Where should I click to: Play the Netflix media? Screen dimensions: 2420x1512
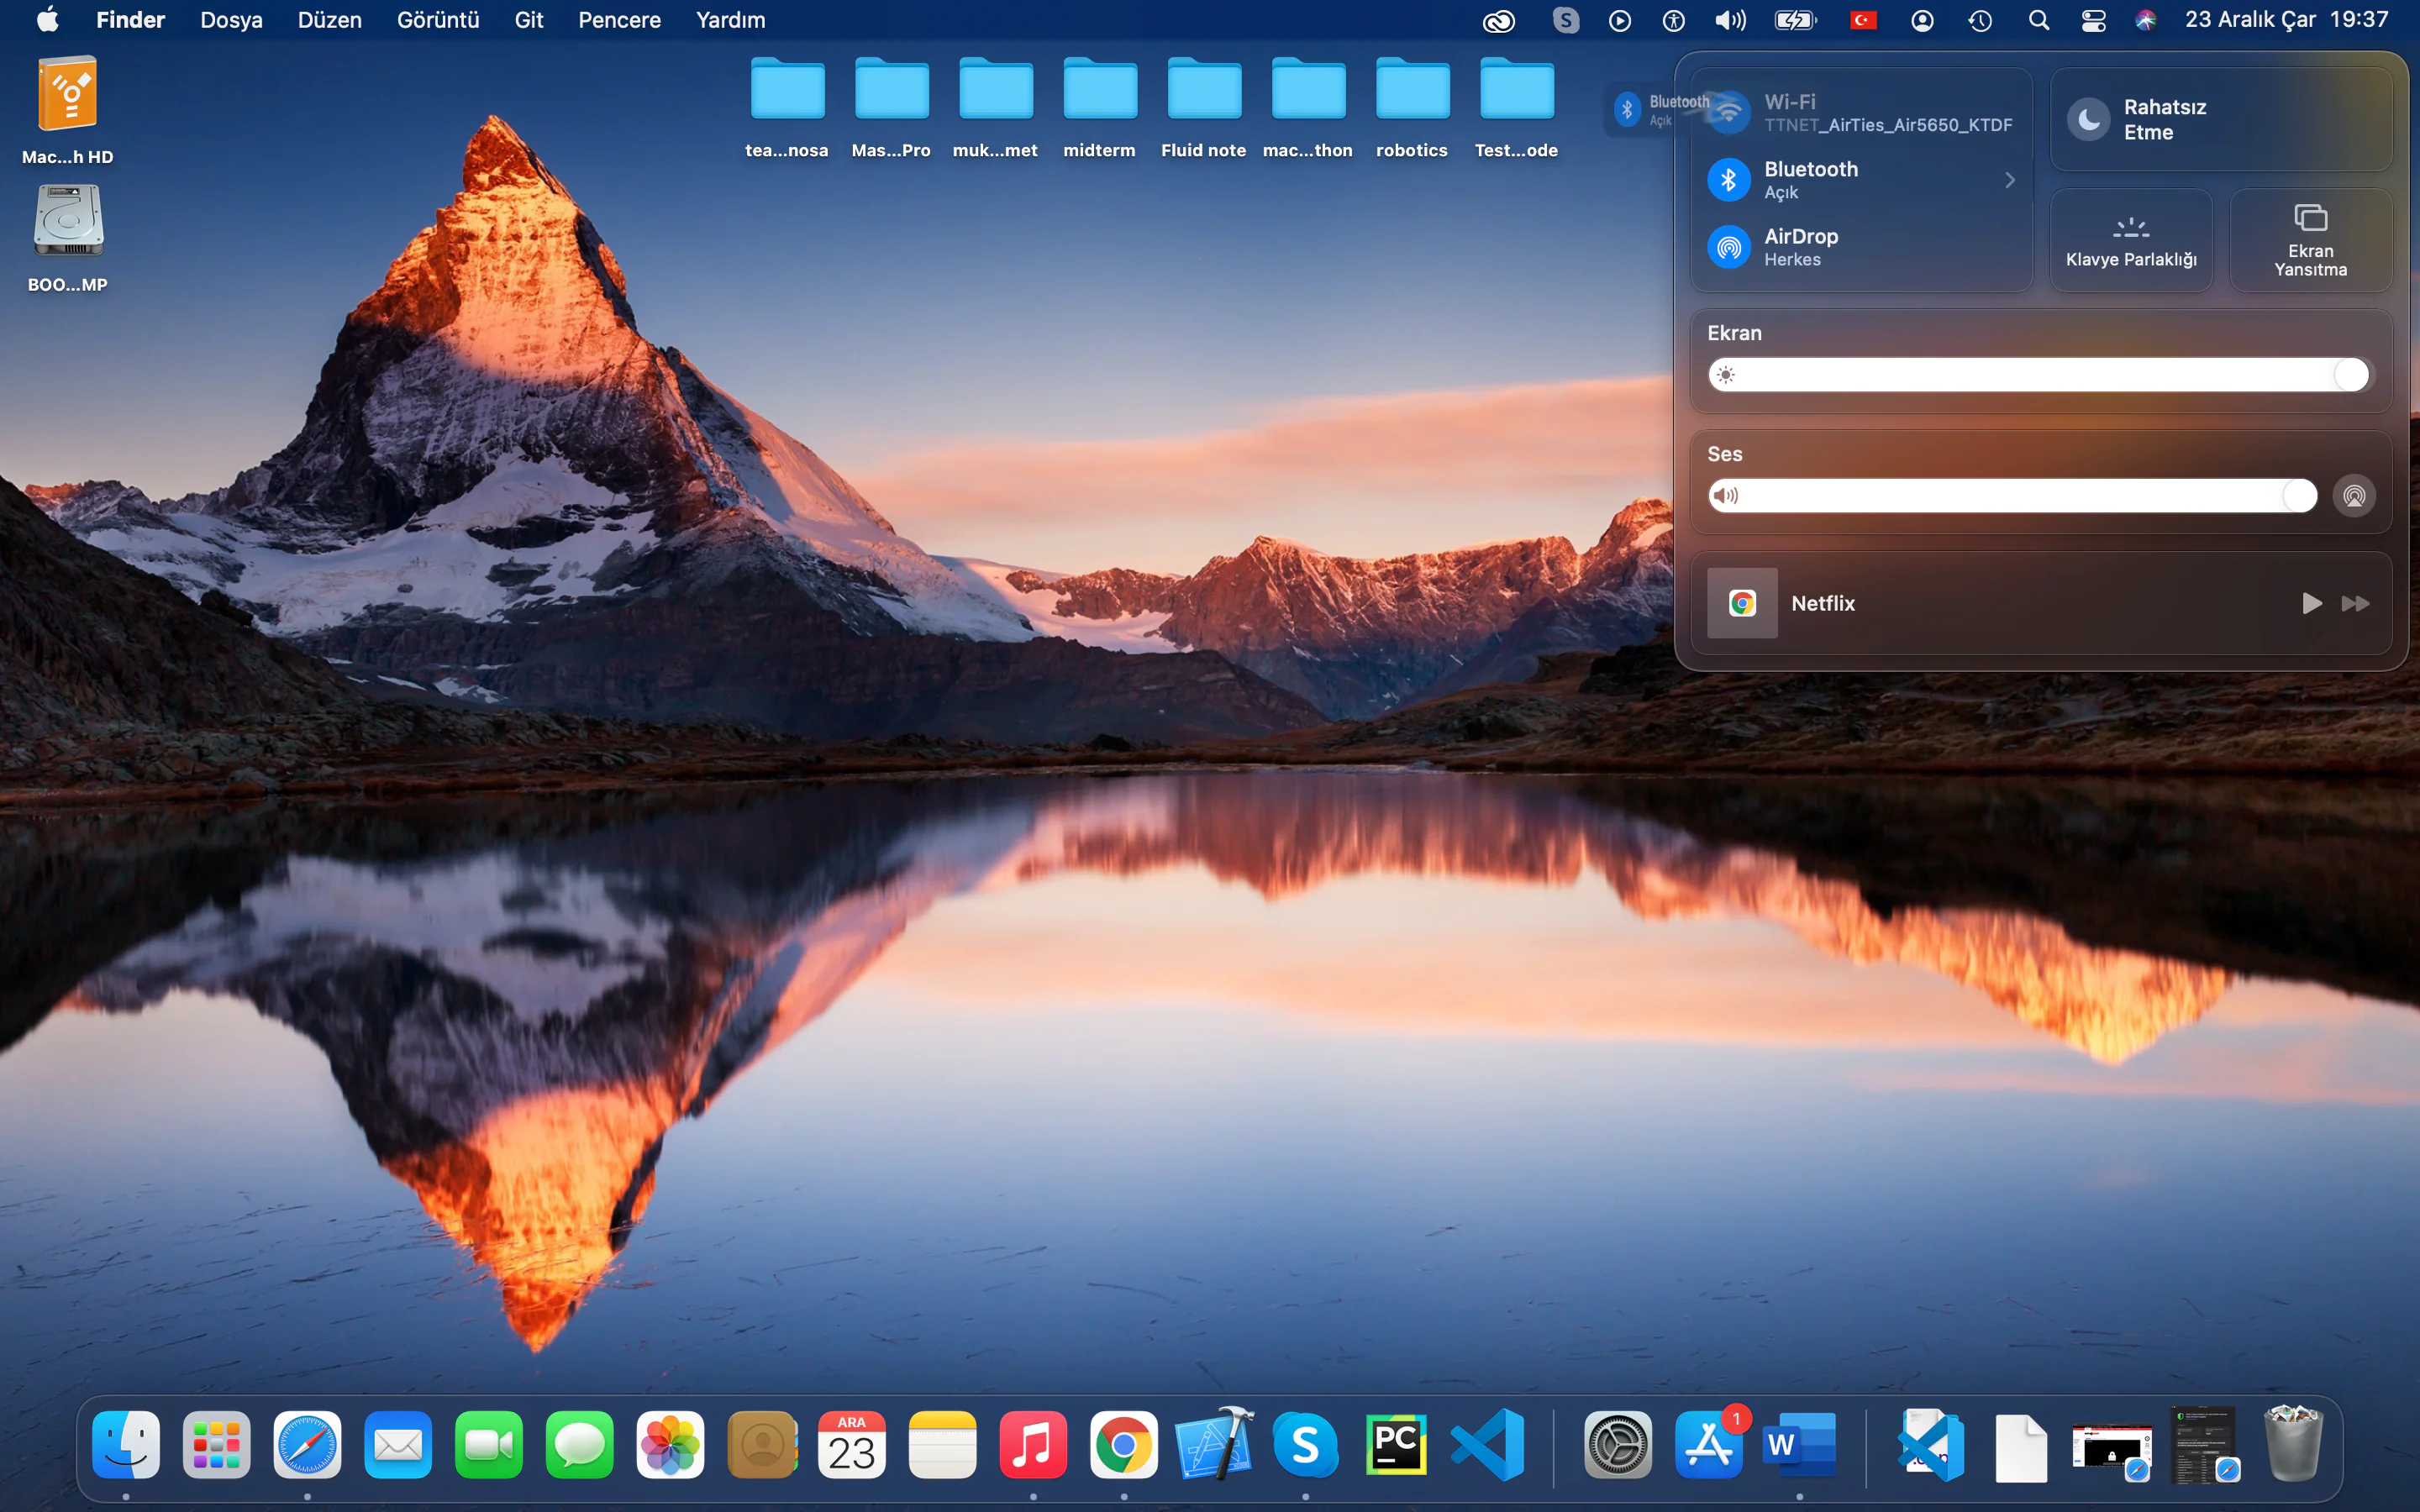(x=2311, y=603)
